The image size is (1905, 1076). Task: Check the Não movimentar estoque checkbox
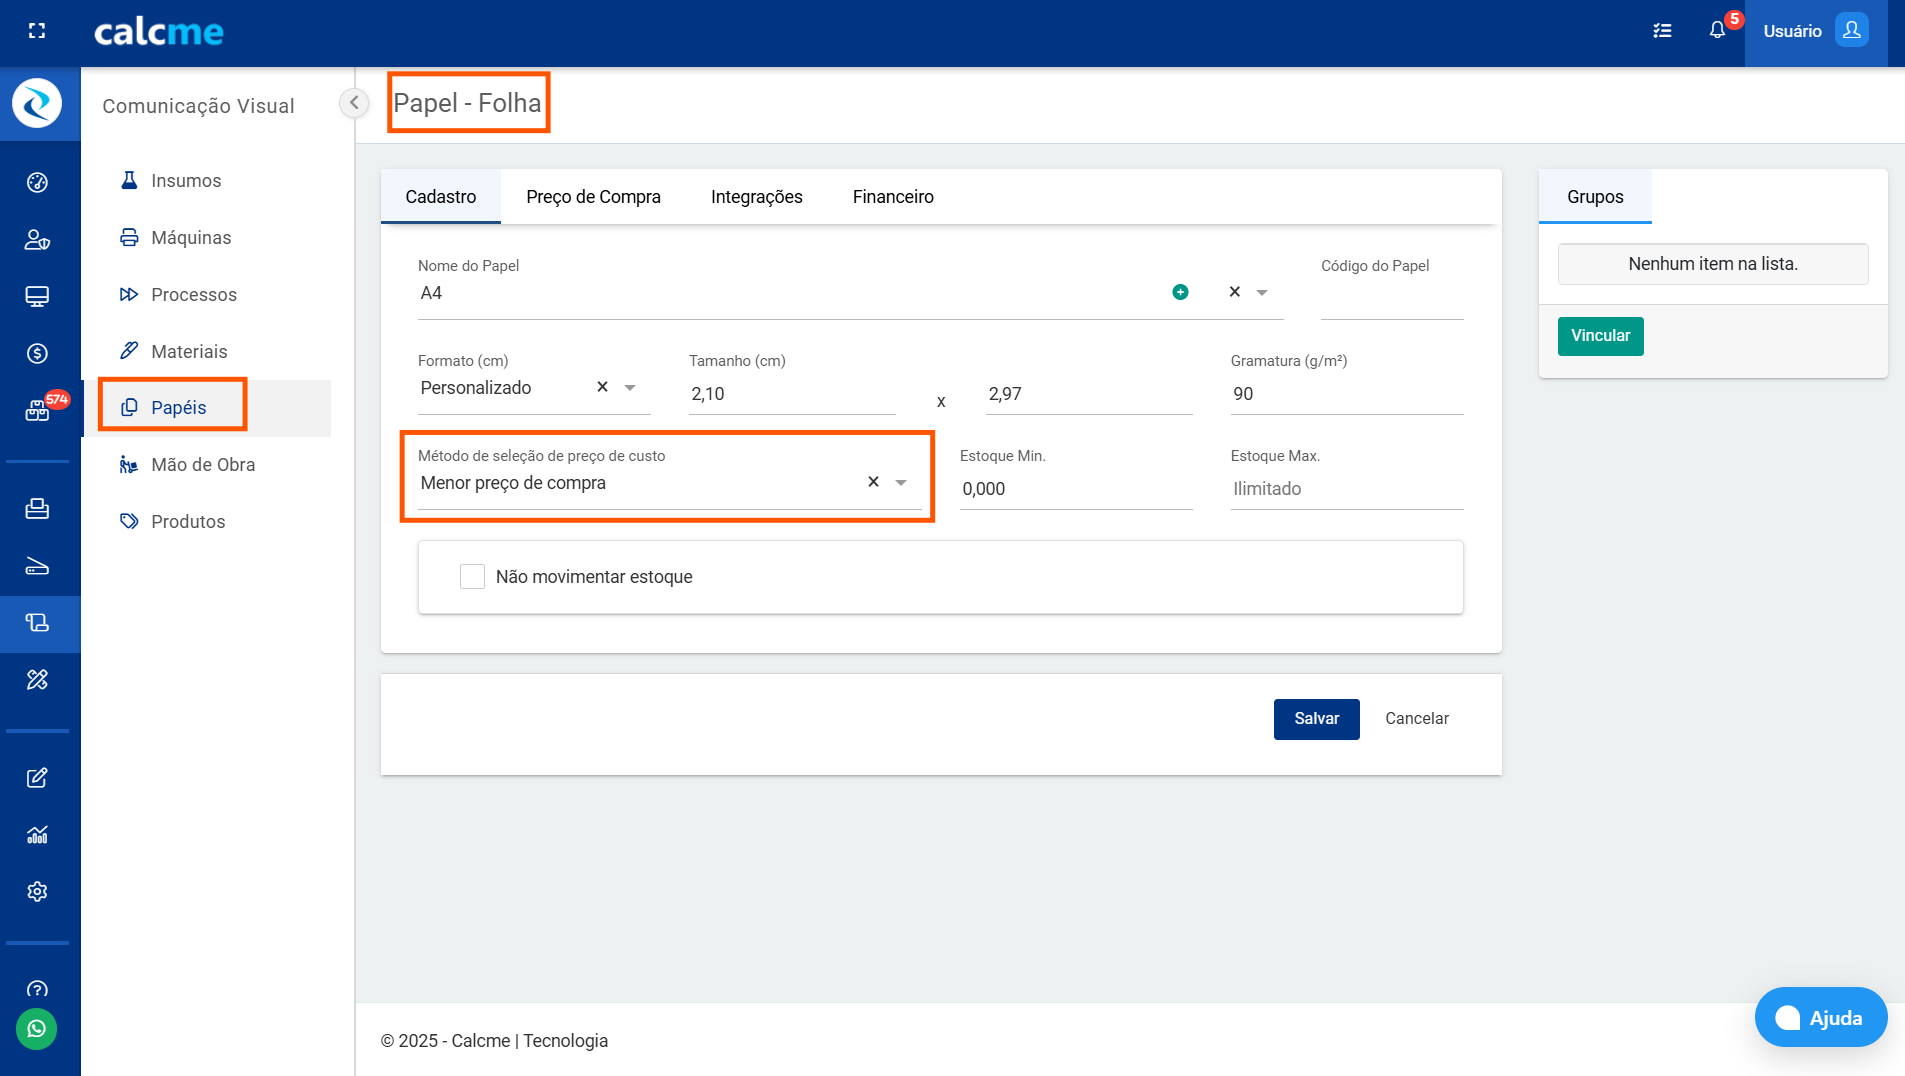[x=472, y=577]
